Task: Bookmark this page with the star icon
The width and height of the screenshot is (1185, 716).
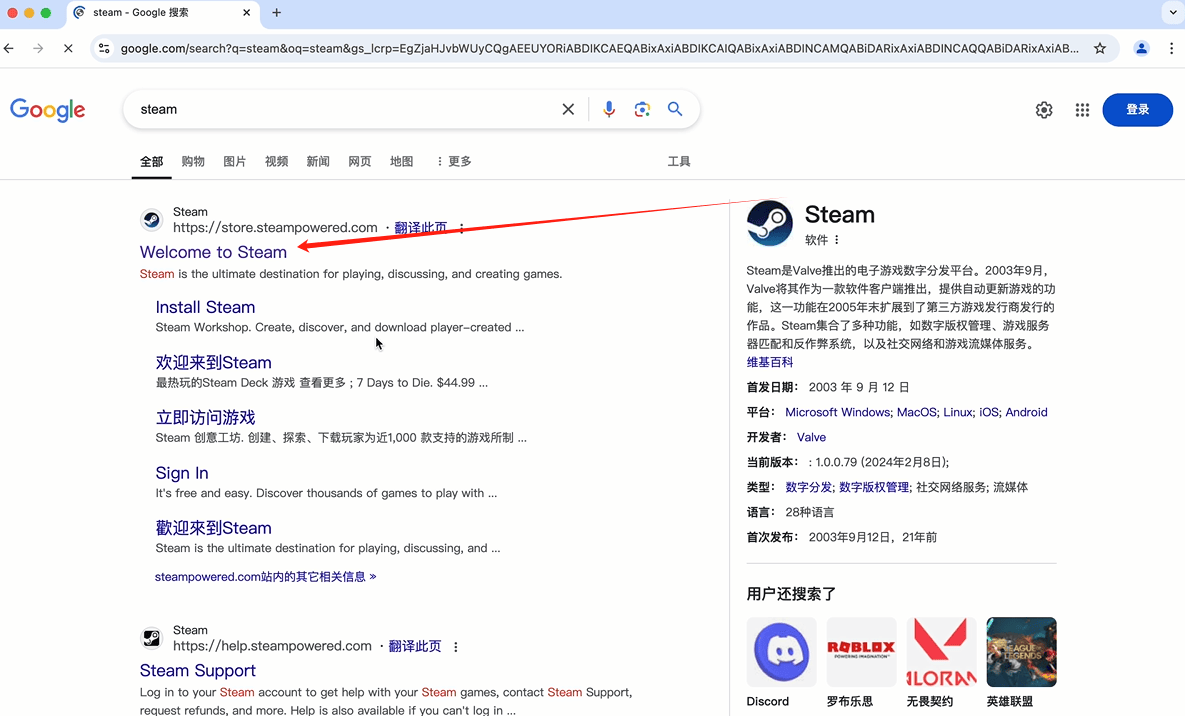Action: (1100, 48)
